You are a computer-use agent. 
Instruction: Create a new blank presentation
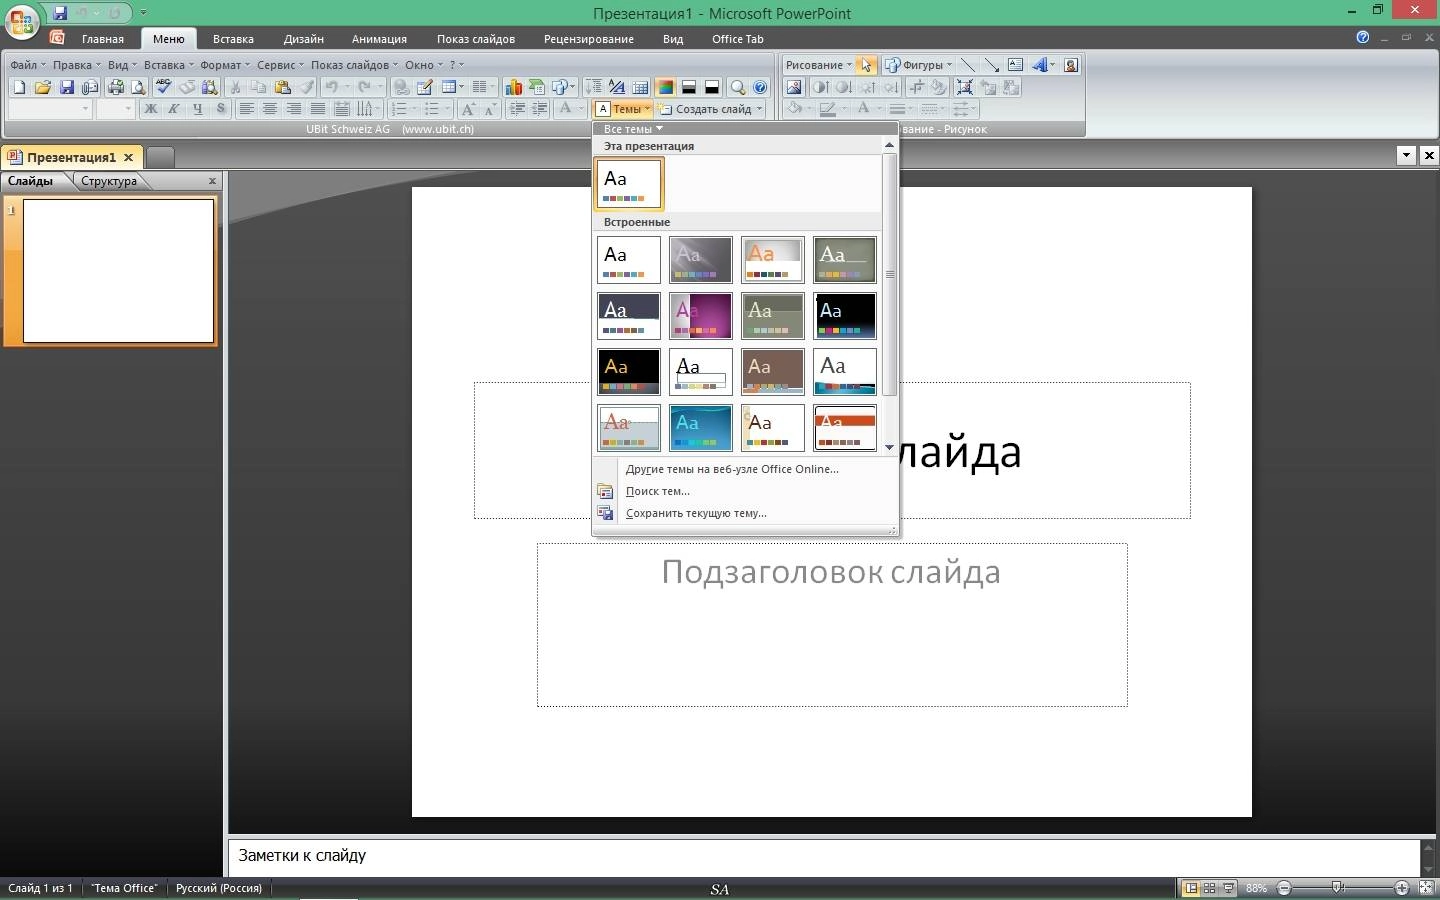click(19, 87)
